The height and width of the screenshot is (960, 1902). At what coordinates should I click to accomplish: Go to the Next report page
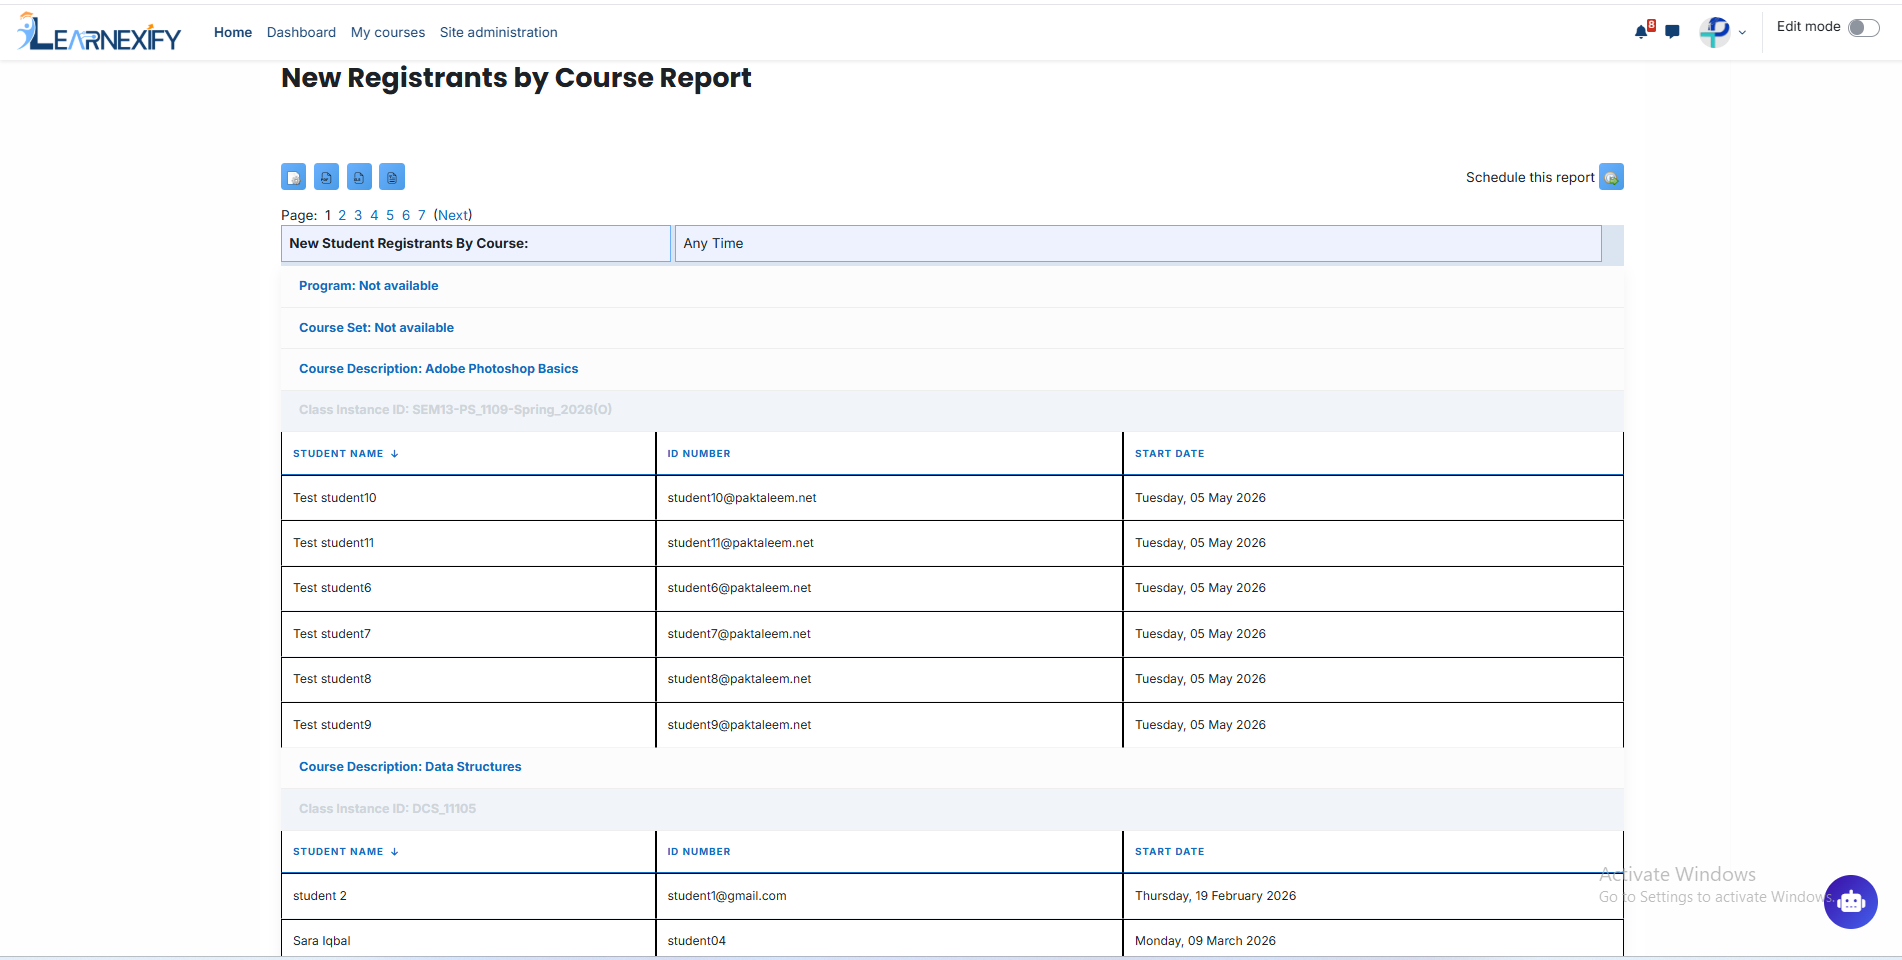pyautogui.click(x=453, y=215)
